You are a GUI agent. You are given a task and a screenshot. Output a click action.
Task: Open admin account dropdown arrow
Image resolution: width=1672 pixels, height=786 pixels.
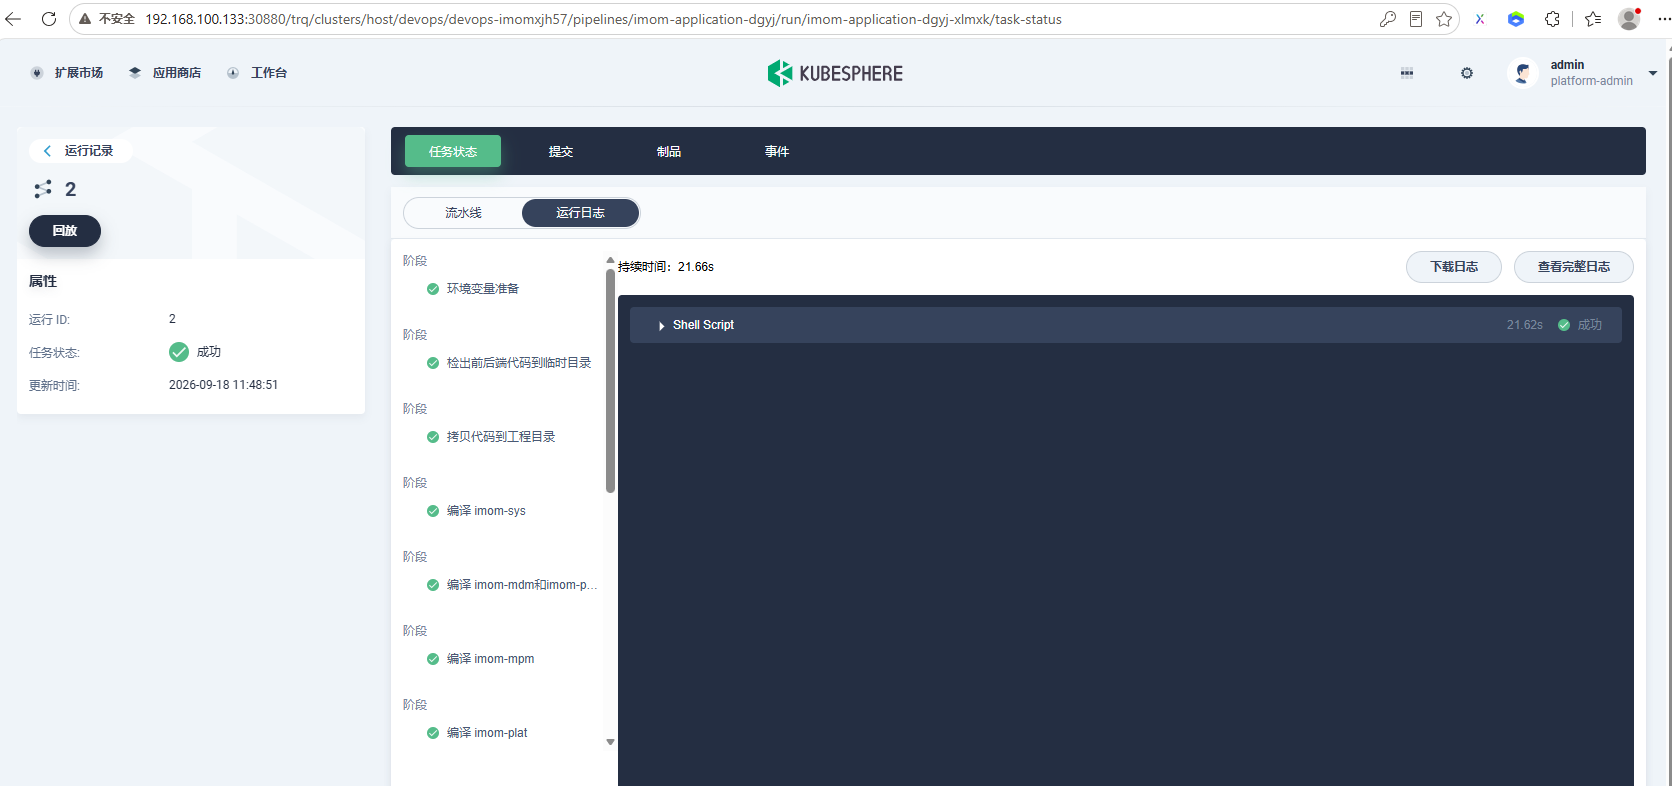[x=1652, y=73]
